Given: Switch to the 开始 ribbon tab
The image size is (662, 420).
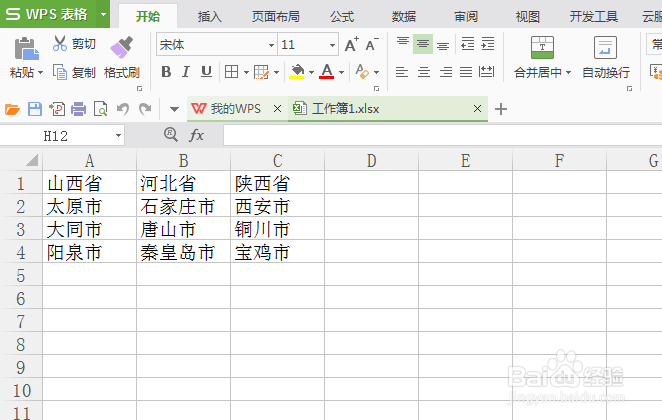Looking at the screenshot, I should pyautogui.click(x=148, y=16).
